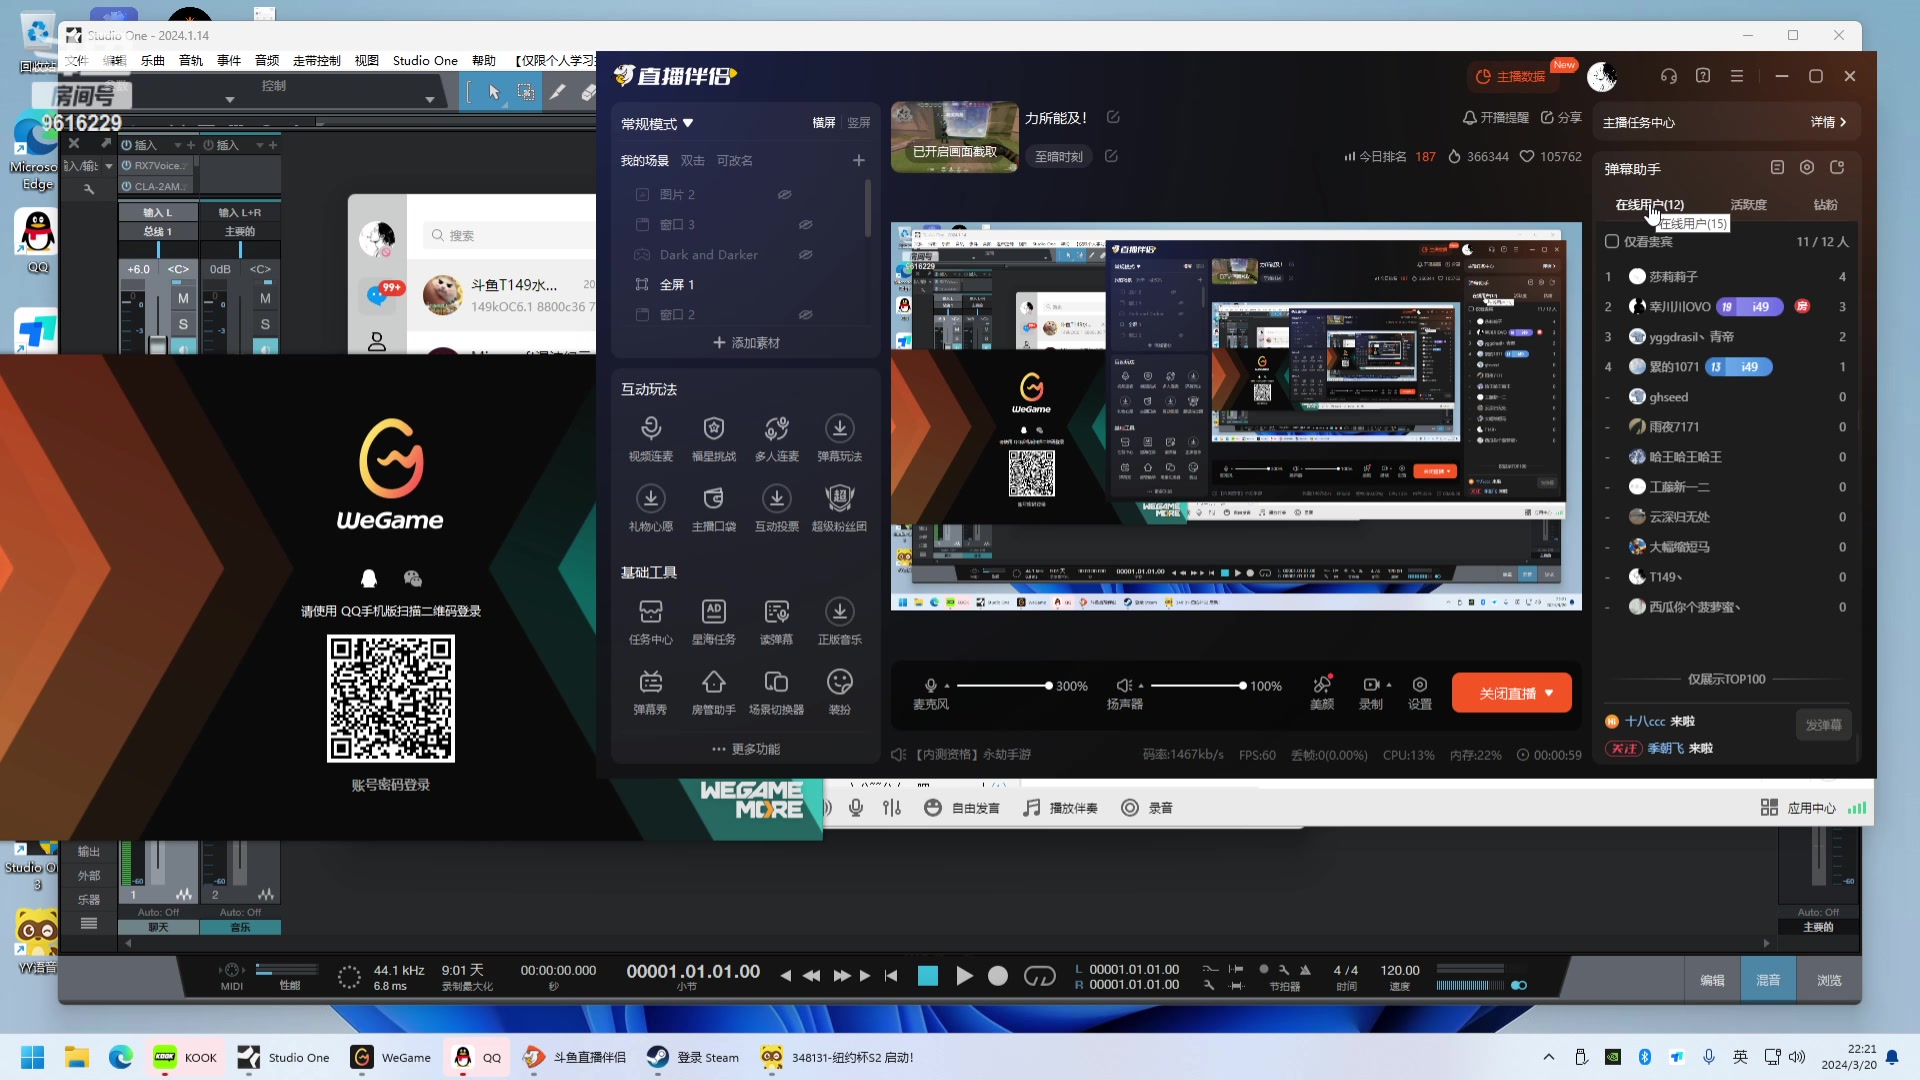The image size is (1920, 1080).
Task: Open 互动投票 voting icon
Action: point(777,508)
